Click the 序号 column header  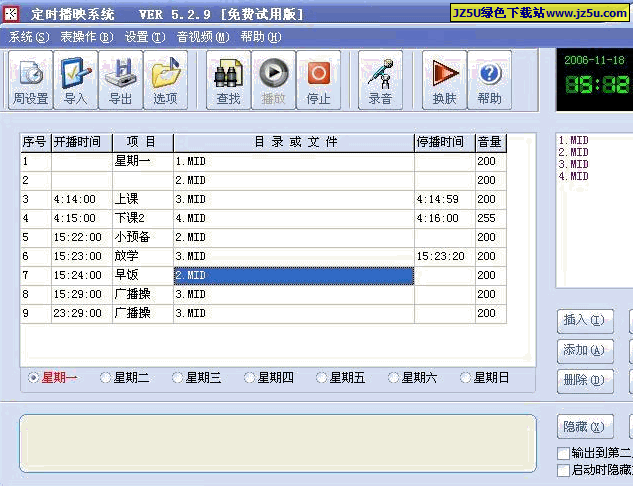click(36, 142)
